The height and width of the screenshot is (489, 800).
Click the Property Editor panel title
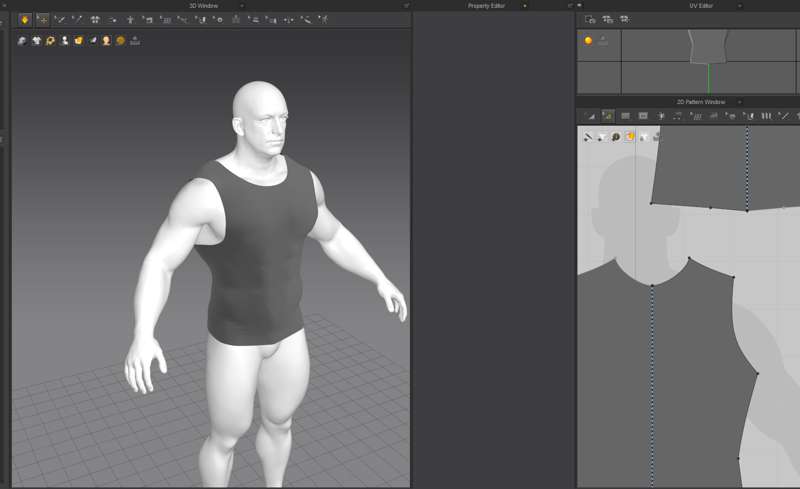(486, 6)
